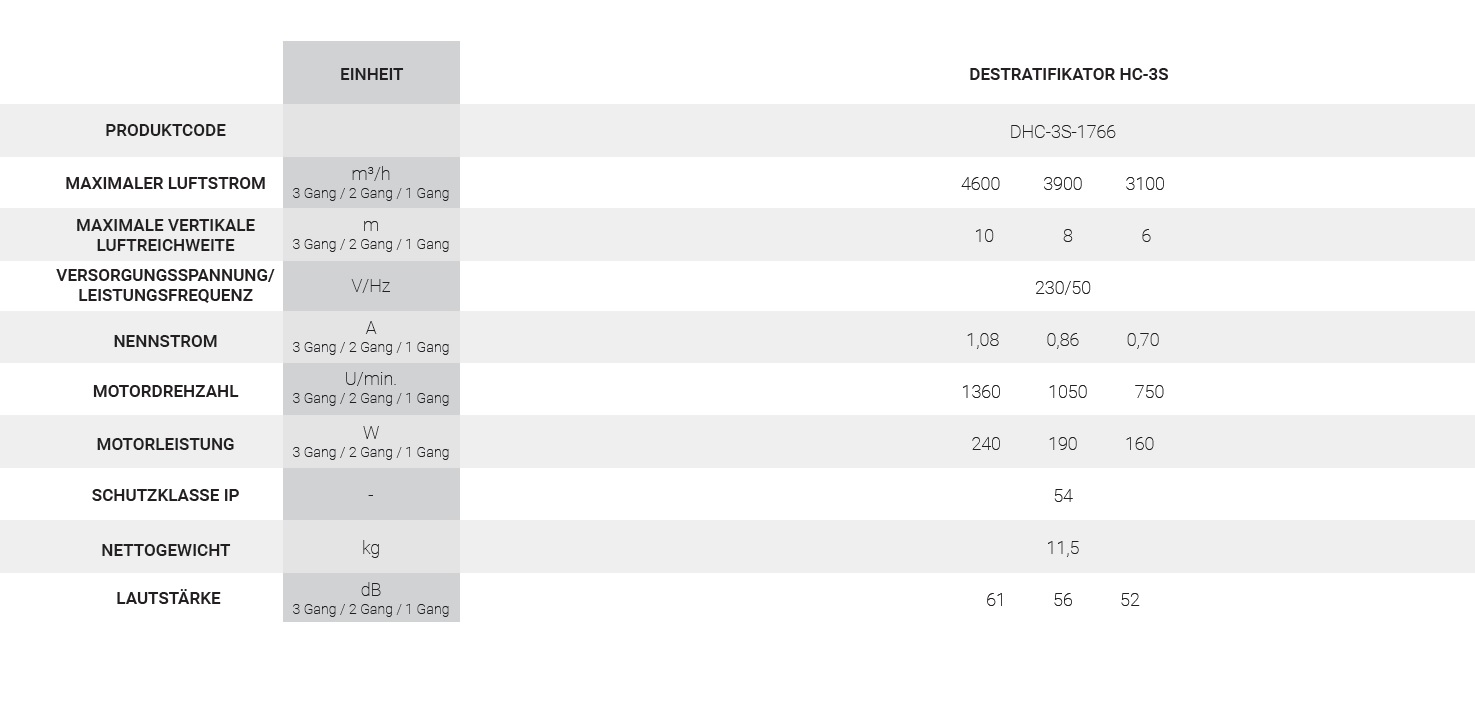Screen dimensions: 1475x722
Task: Click the m³/h unit cell
Action: click(371, 182)
